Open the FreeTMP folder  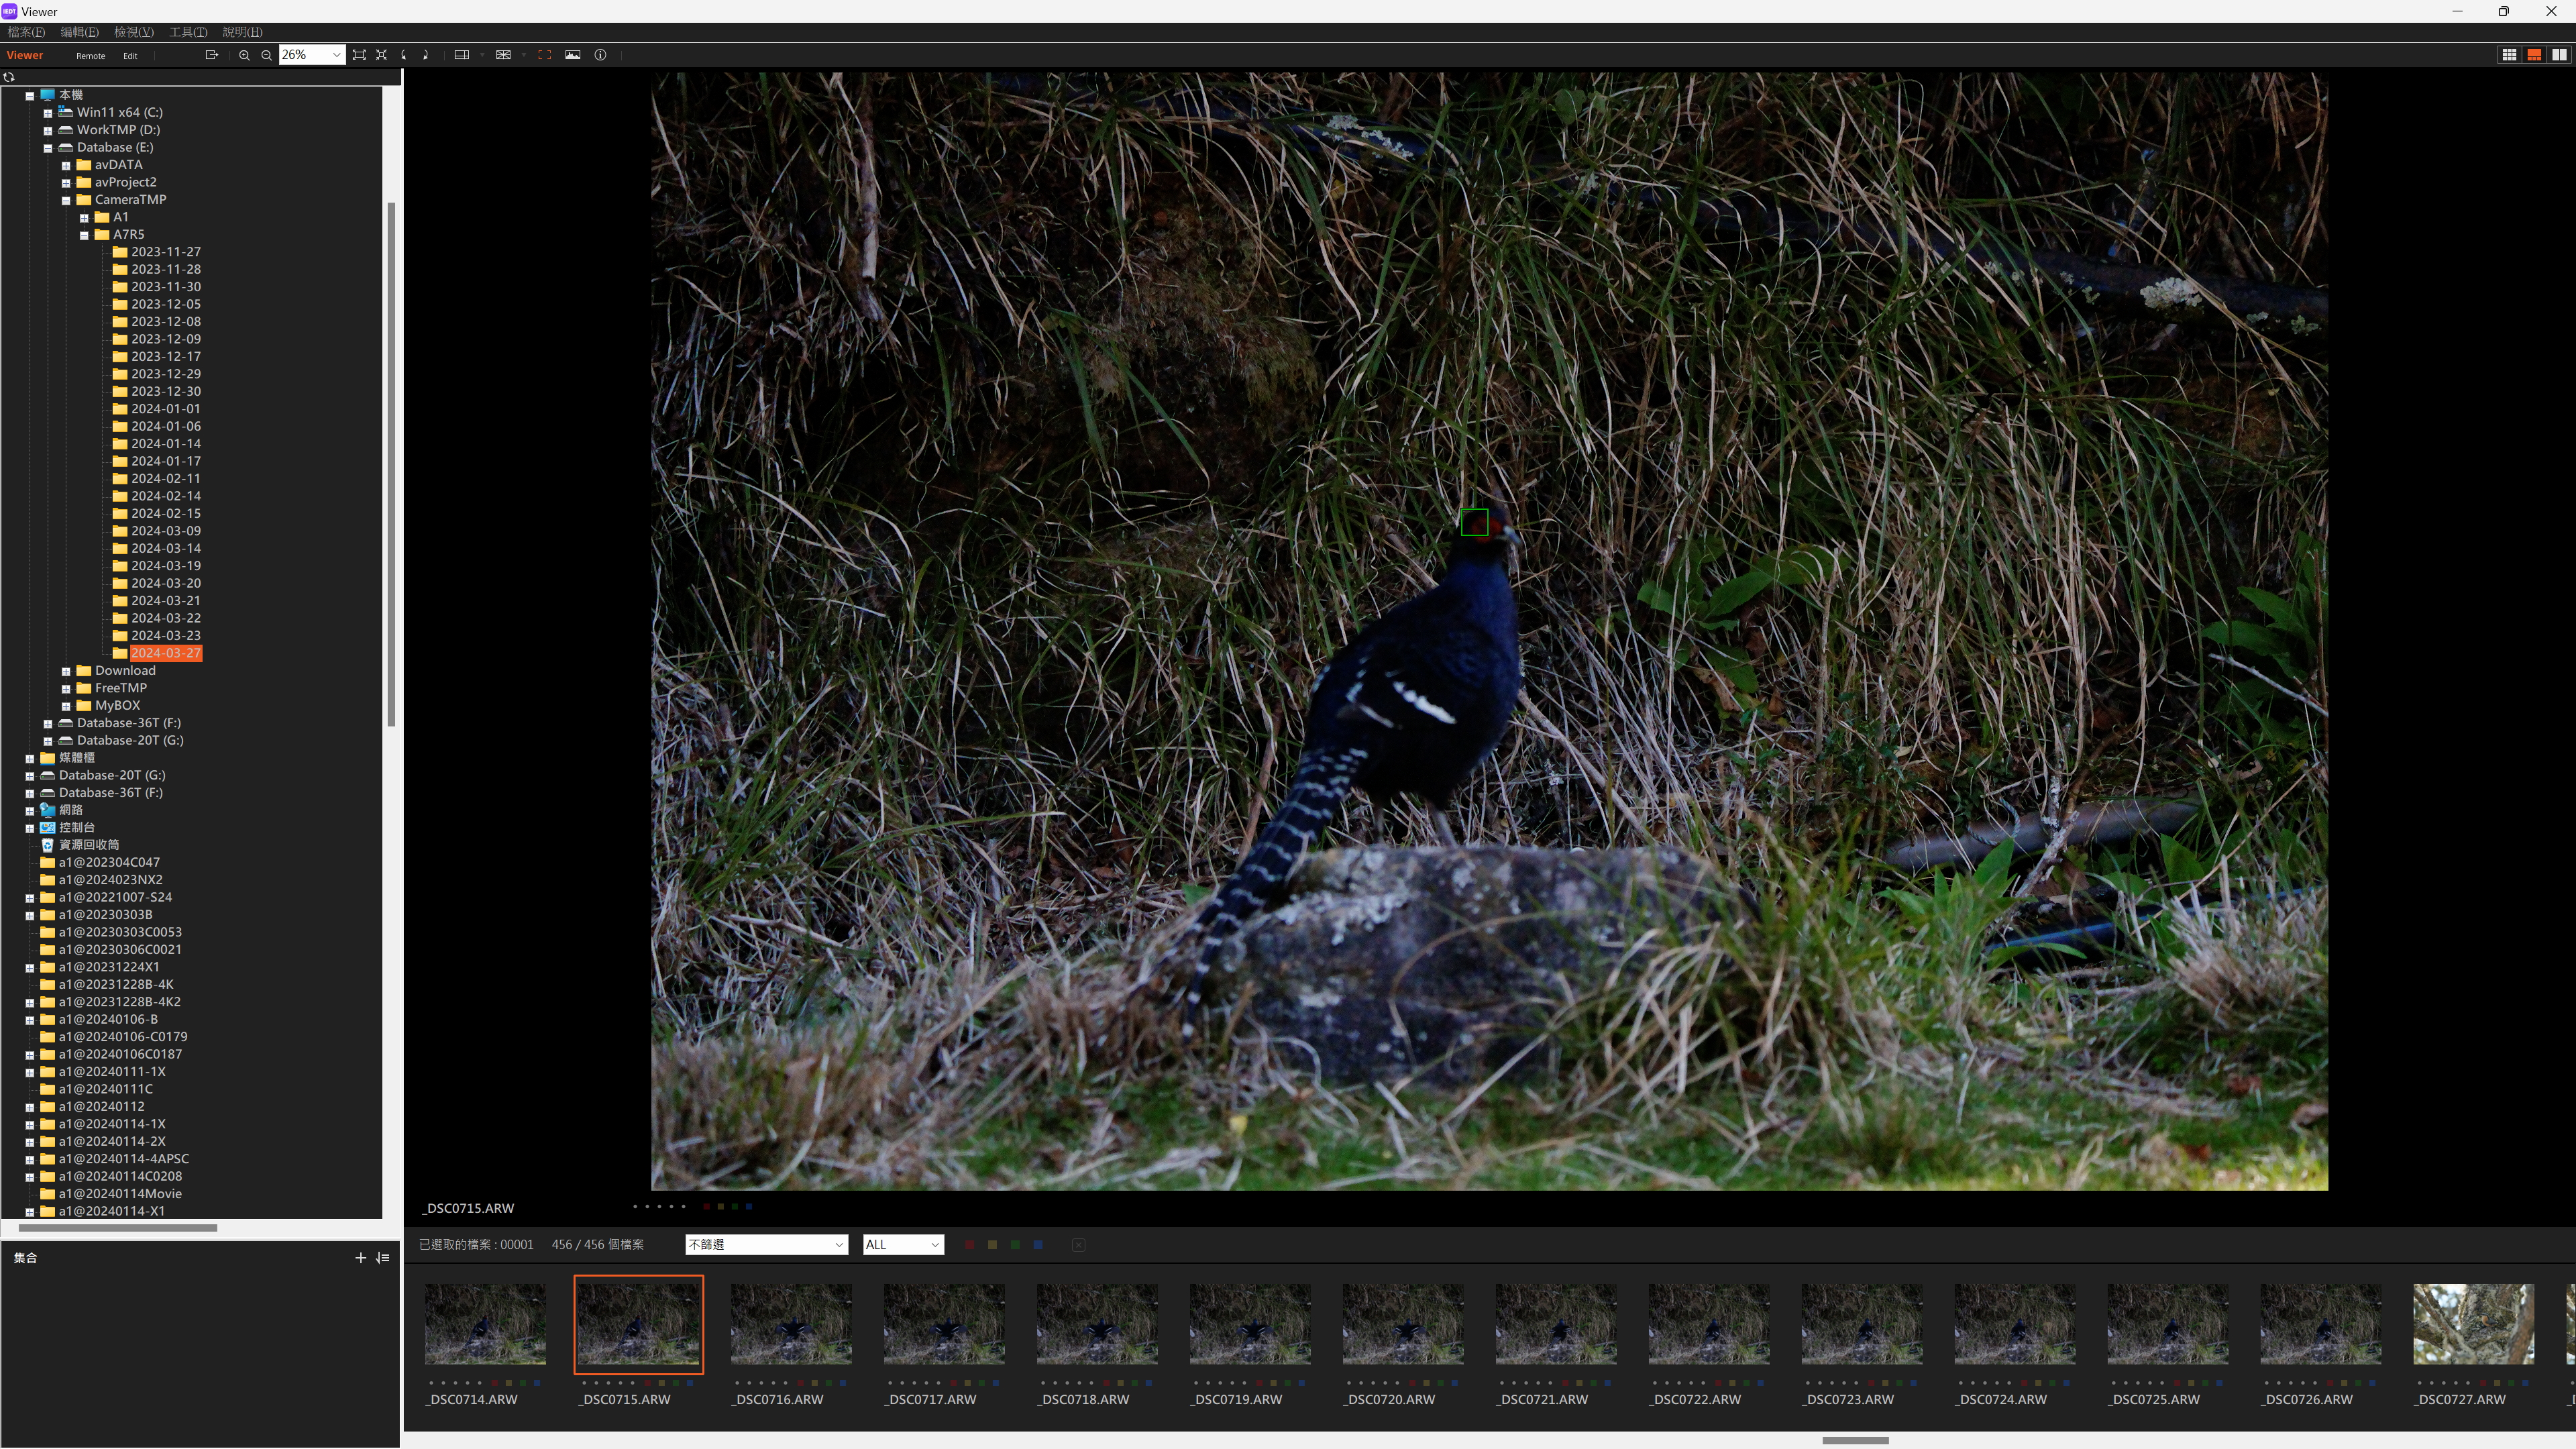120,688
